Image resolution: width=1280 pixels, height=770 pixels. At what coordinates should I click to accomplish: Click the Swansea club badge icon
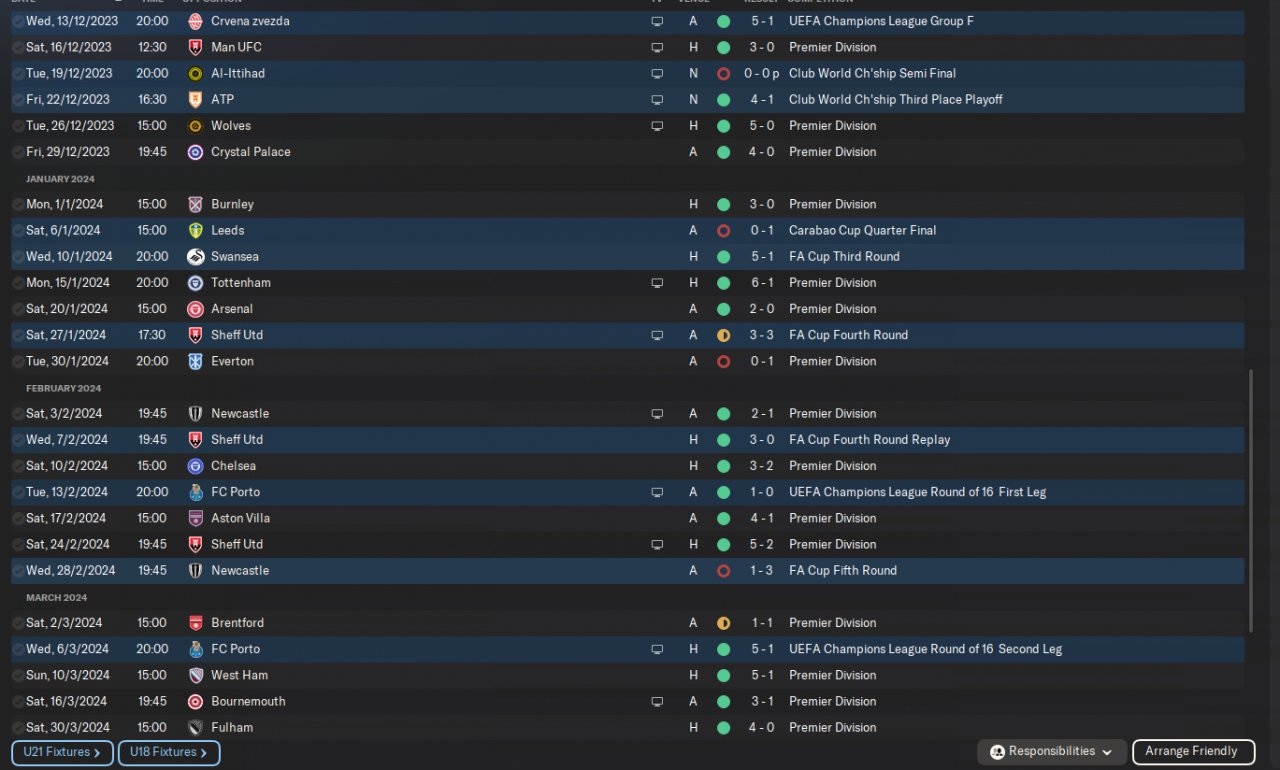point(195,257)
